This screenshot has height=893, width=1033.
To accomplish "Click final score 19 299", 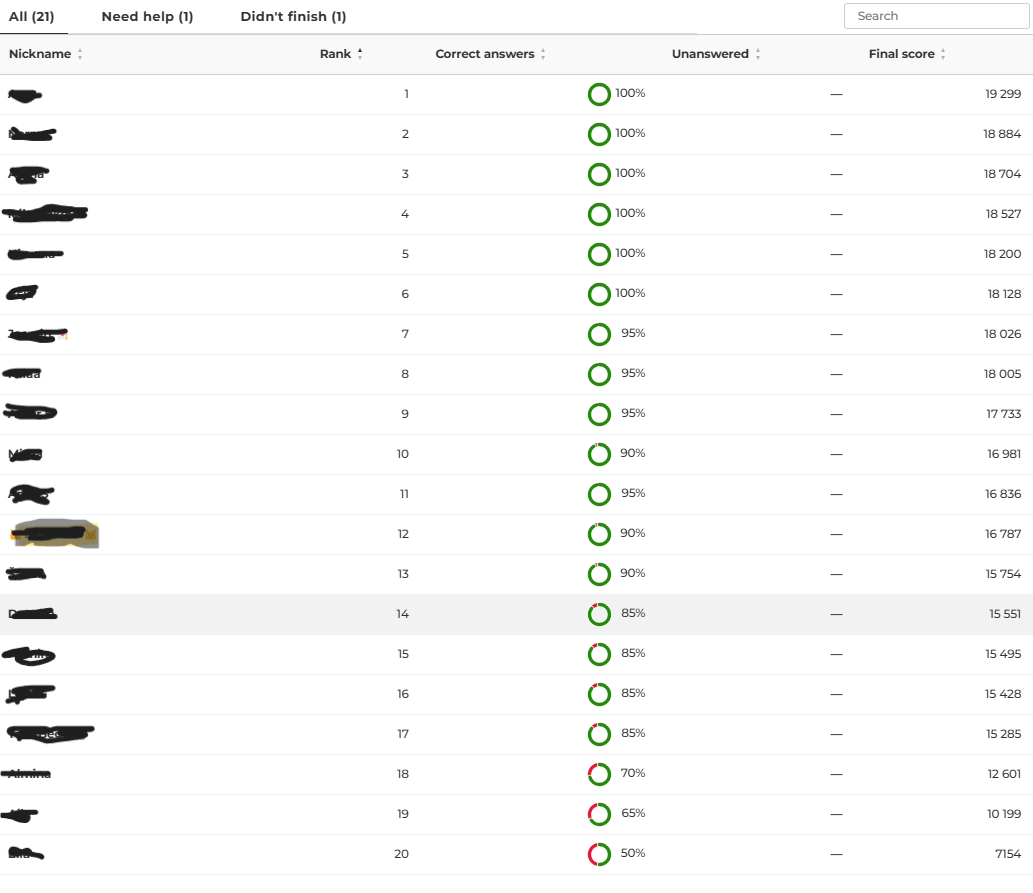I will tap(1003, 94).
